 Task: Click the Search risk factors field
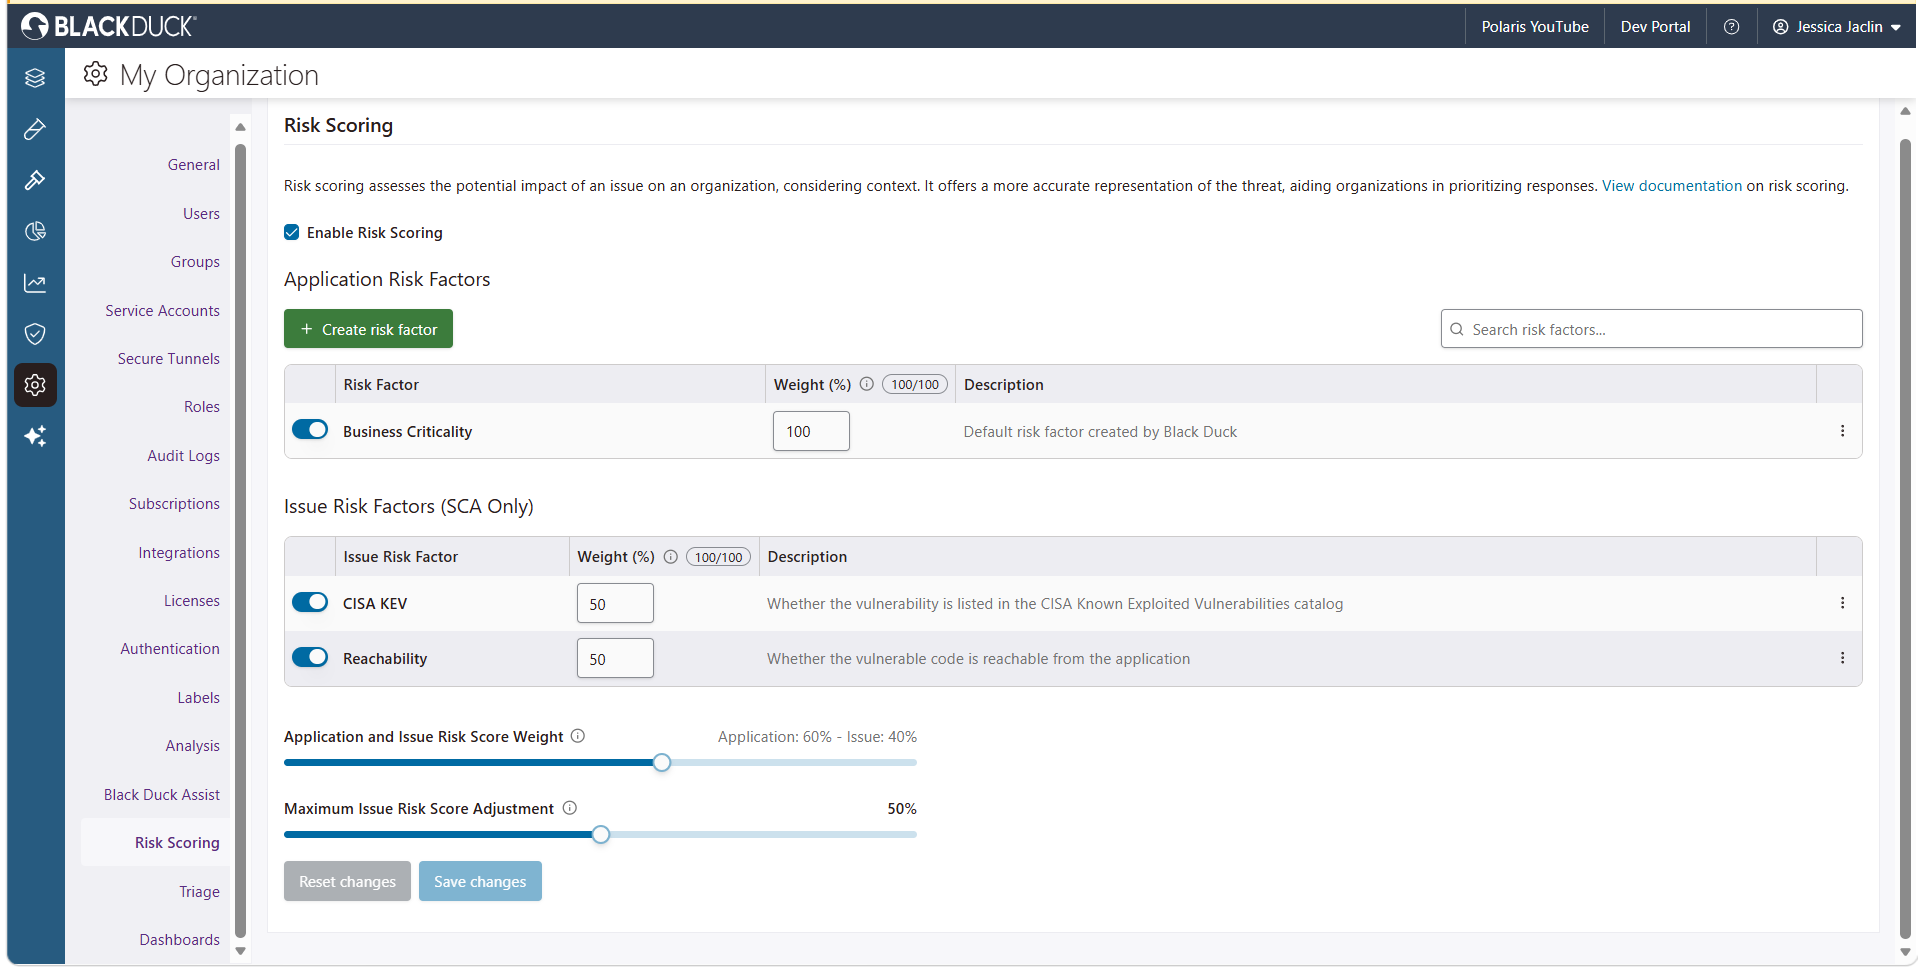(x=1651, y=329)
